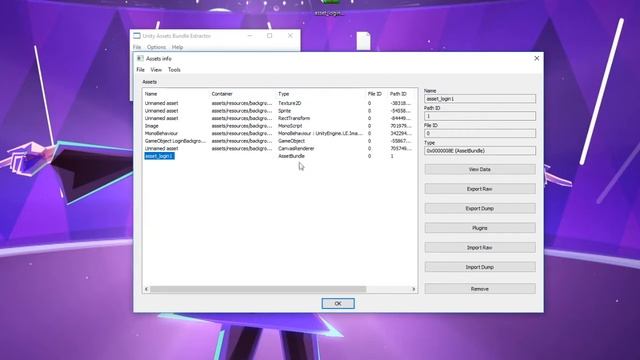Select the CanvasRenderer asset row
Image resolution: width=640 pixels, height=360 pixels.
pyautogui.click(x=280, y=149)
